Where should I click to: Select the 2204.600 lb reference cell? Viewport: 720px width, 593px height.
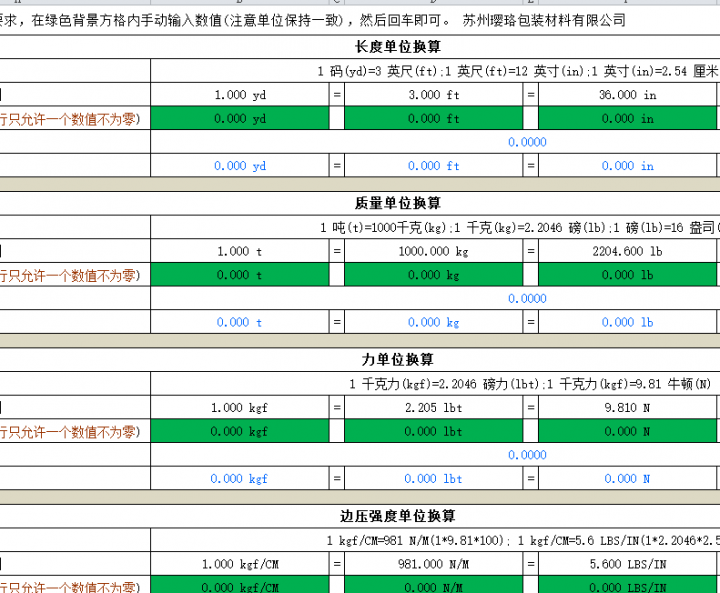point(628,251)
